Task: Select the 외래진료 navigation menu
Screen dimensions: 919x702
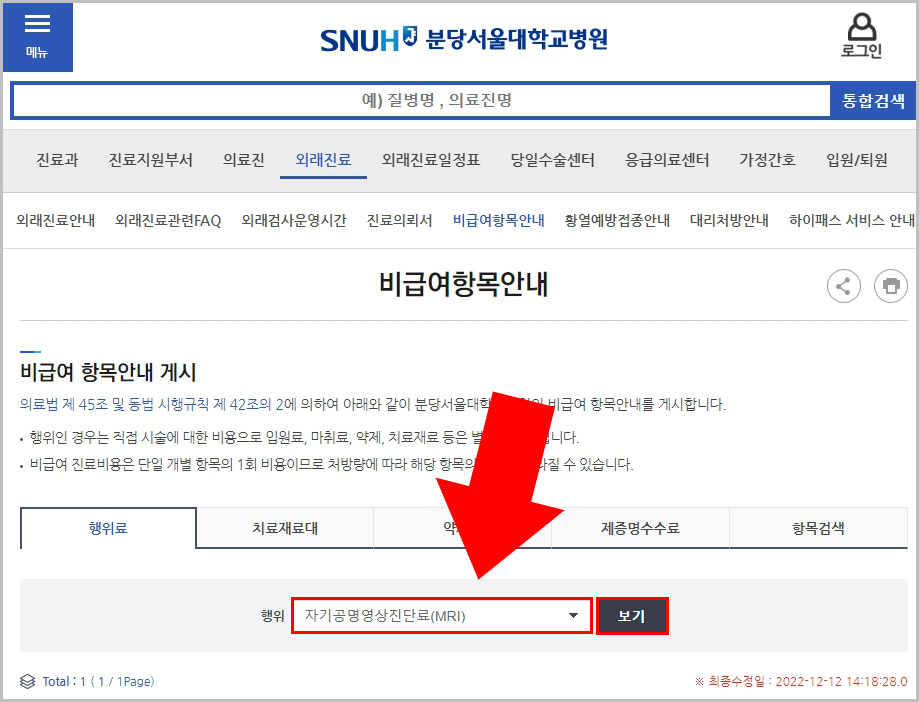Action: (322, 157)
